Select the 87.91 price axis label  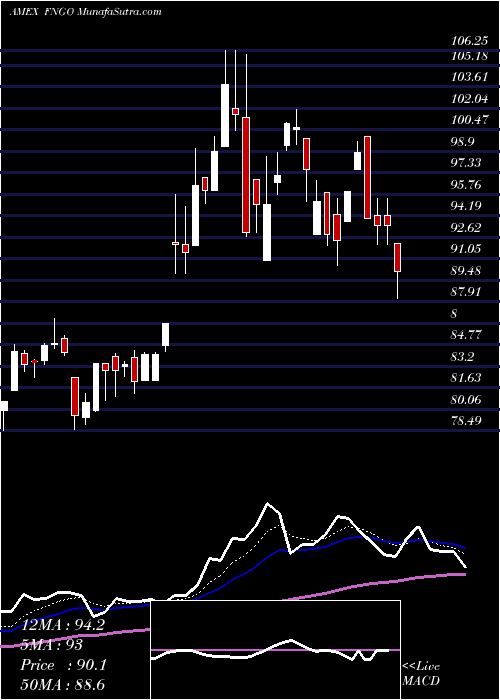click(x=467, y=292)
